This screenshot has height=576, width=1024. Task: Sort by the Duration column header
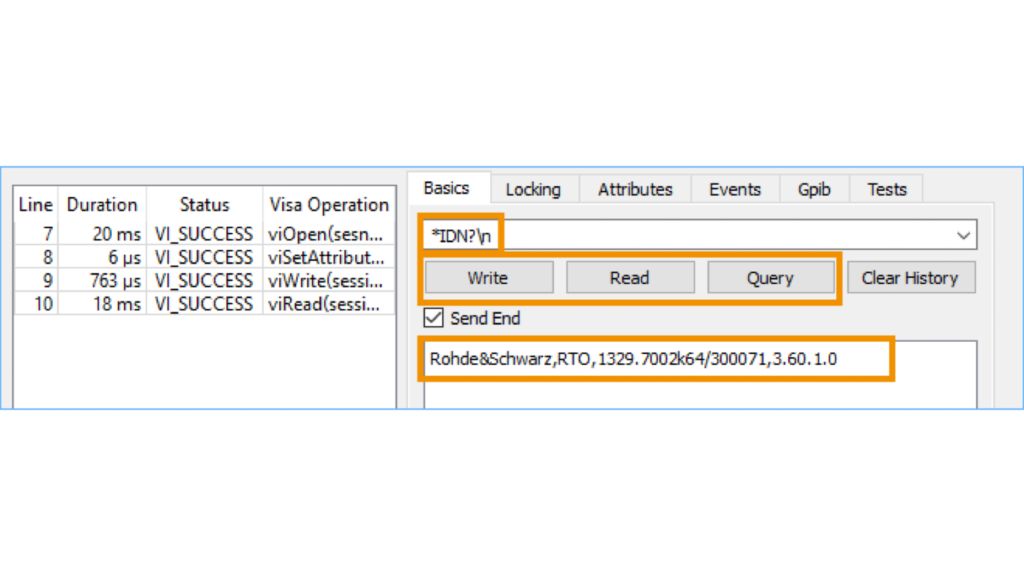[102, 204]
